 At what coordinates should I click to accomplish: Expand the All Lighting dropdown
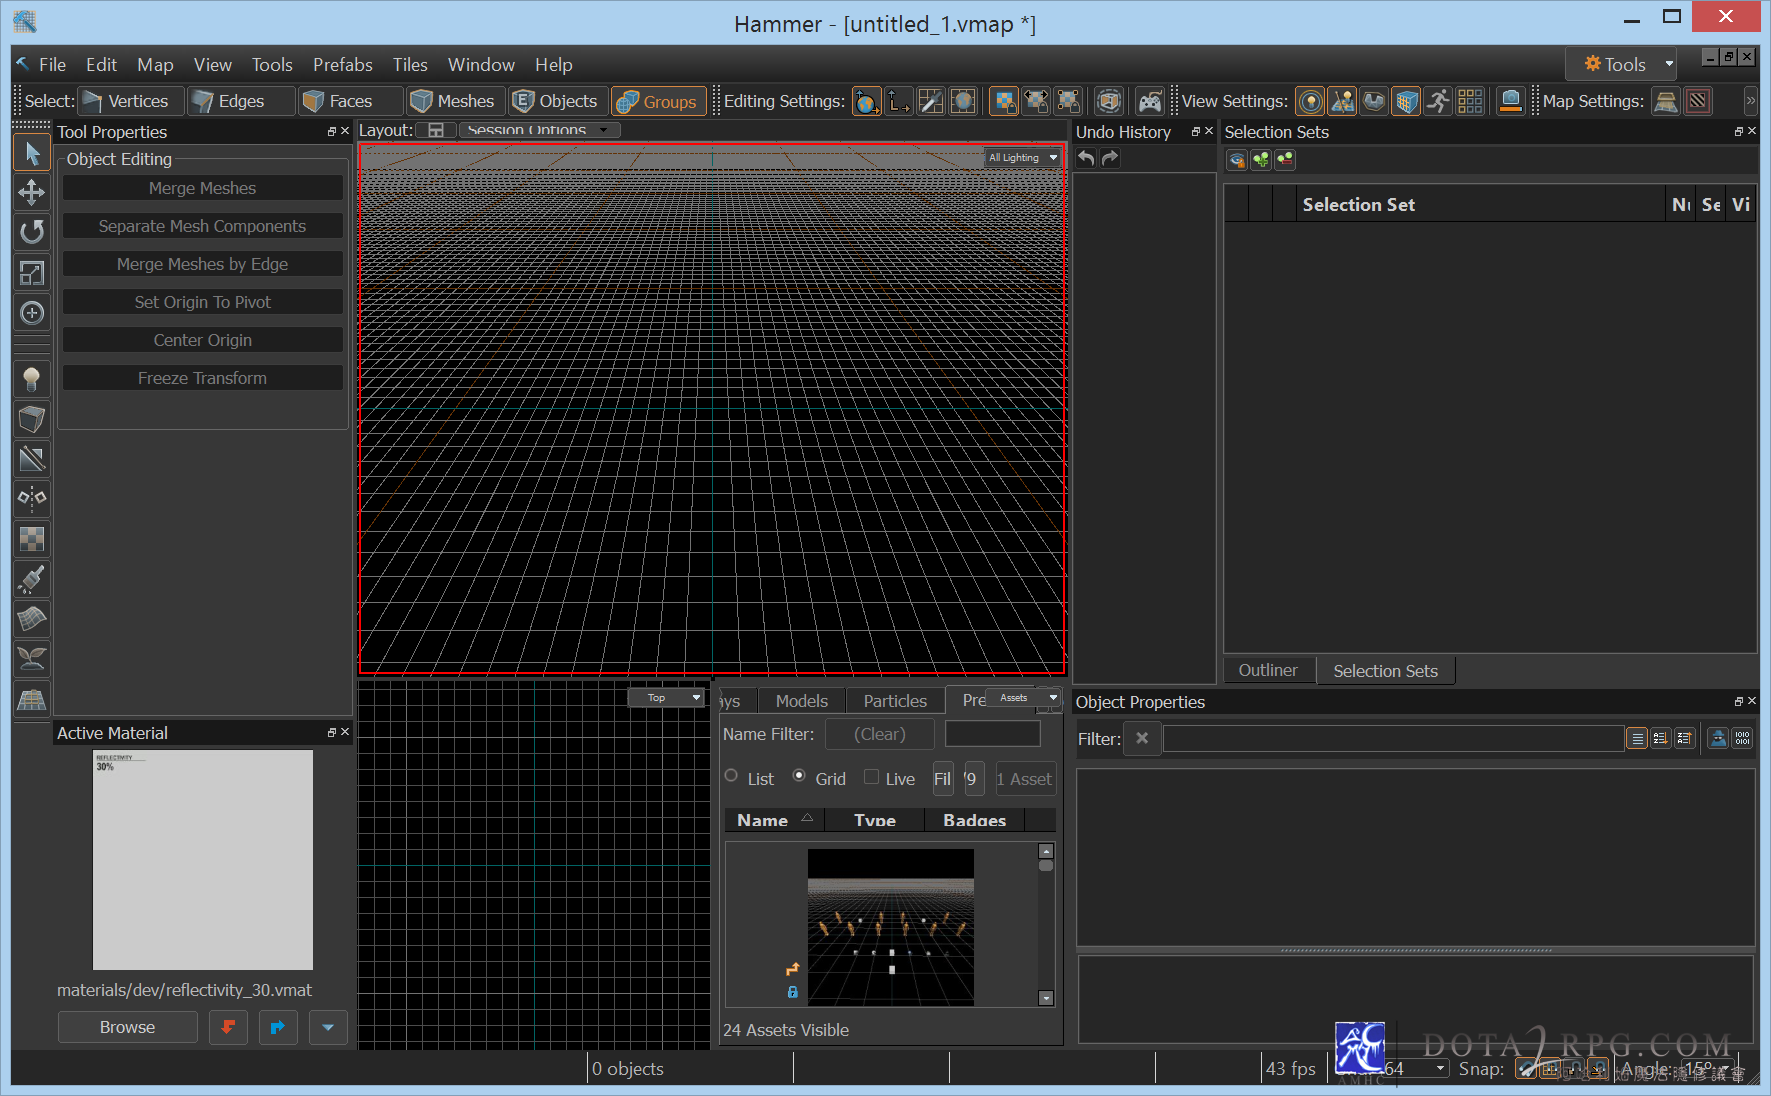1022,158
